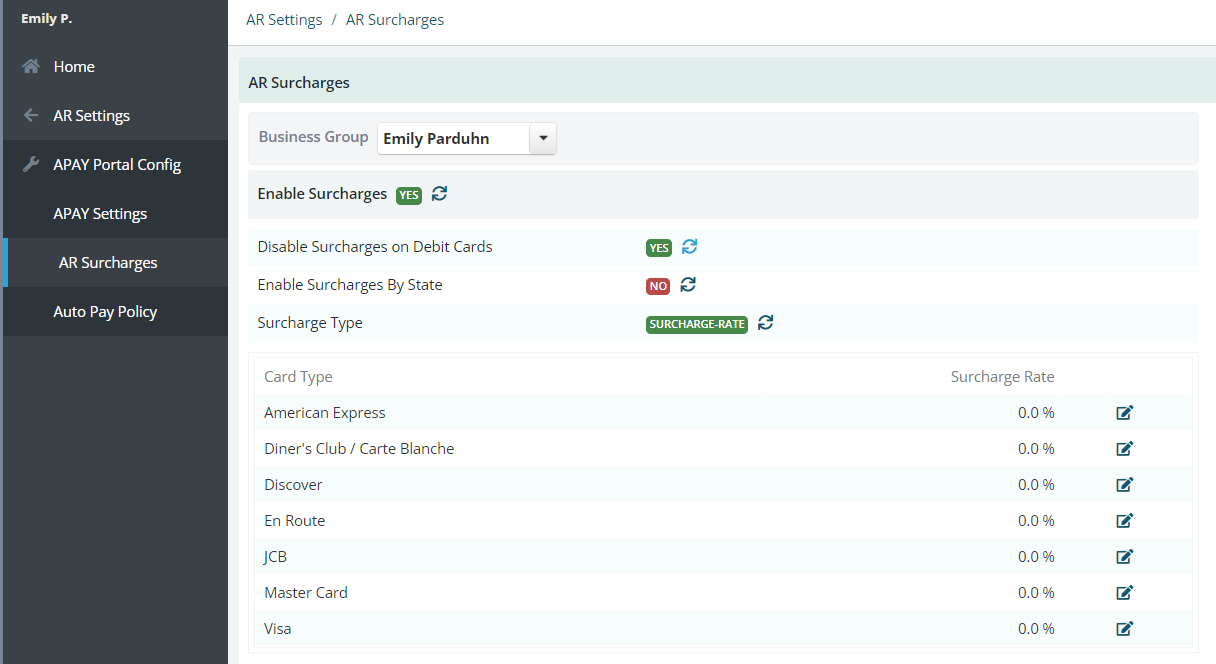Screen dimensions: 1216x664
Task: Click the Emily Parduhn combo box field
Action: click(x=467, y=139)
